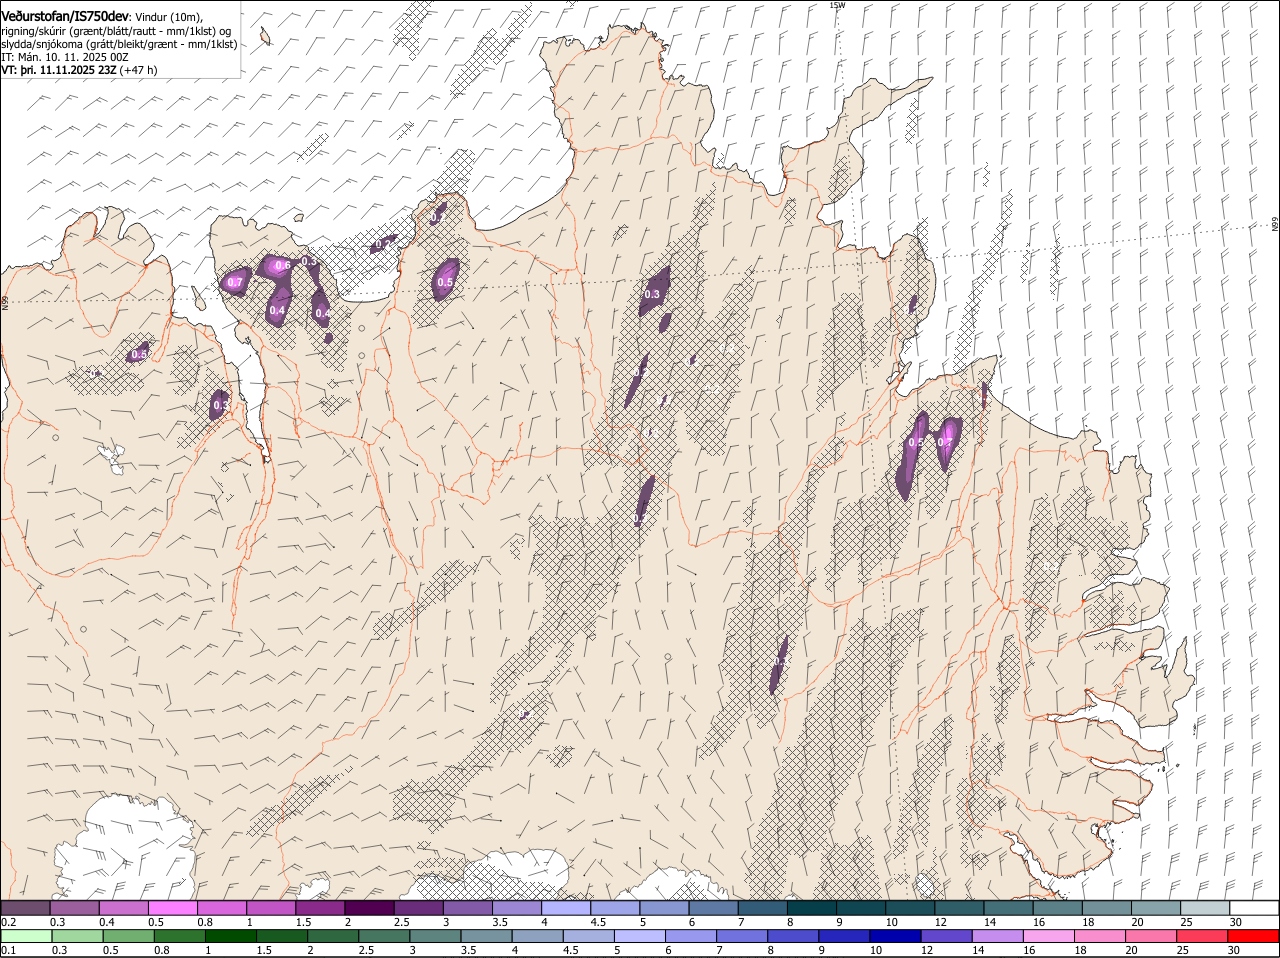Click the N99 label on the right edge

click(1275, 225)
